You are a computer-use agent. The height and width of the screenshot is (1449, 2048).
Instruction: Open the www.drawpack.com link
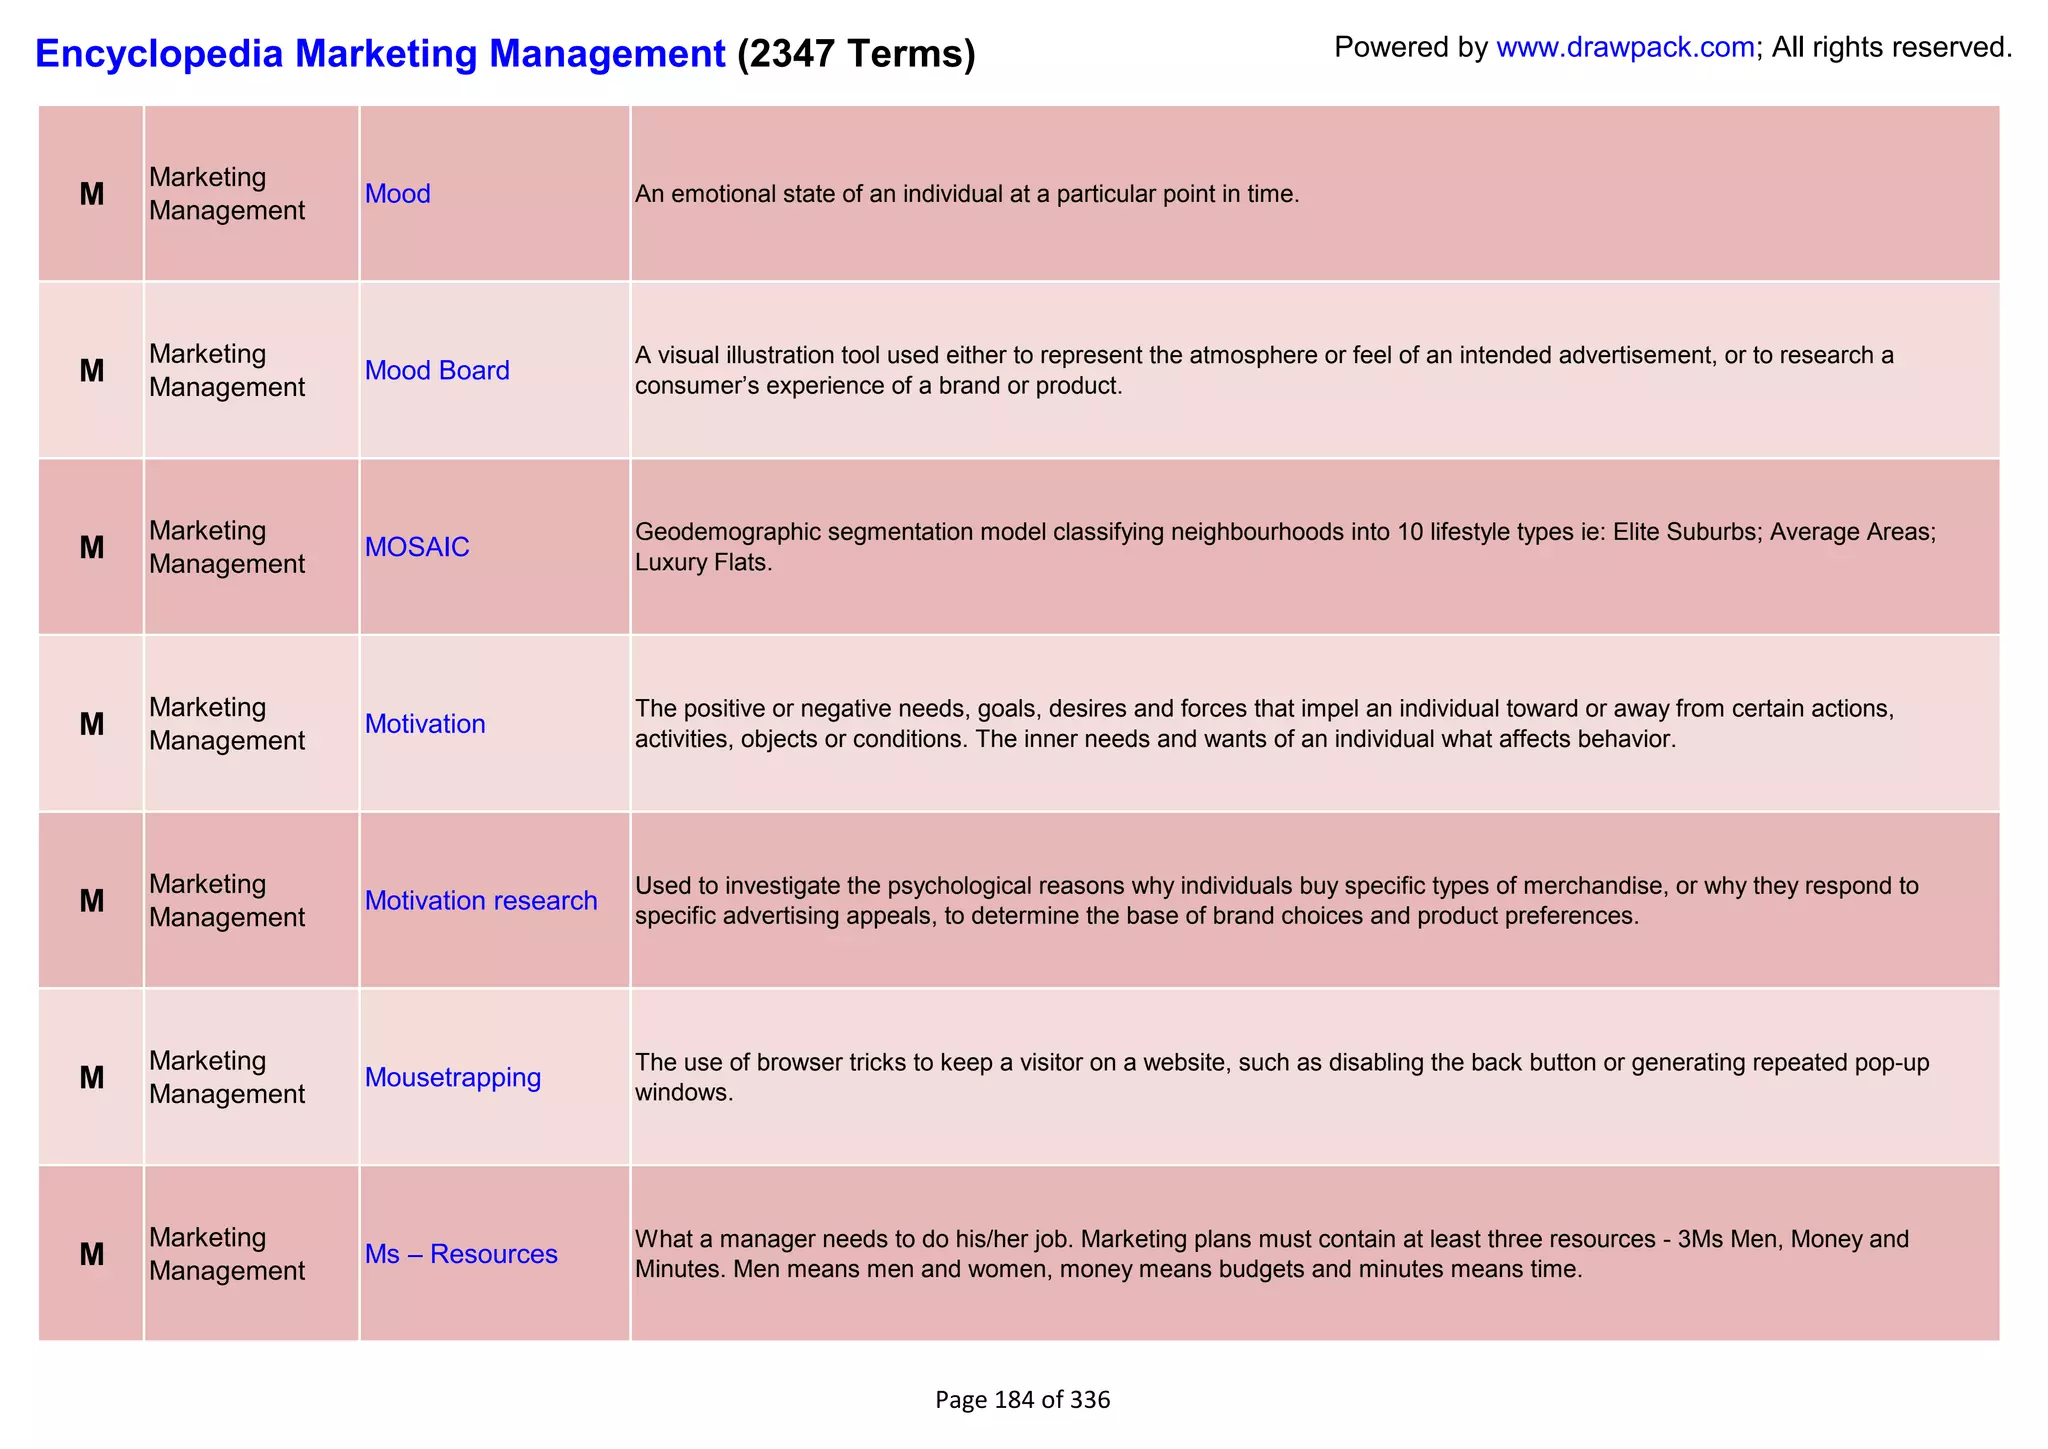pyautogui.click(x=1625, y=47)
